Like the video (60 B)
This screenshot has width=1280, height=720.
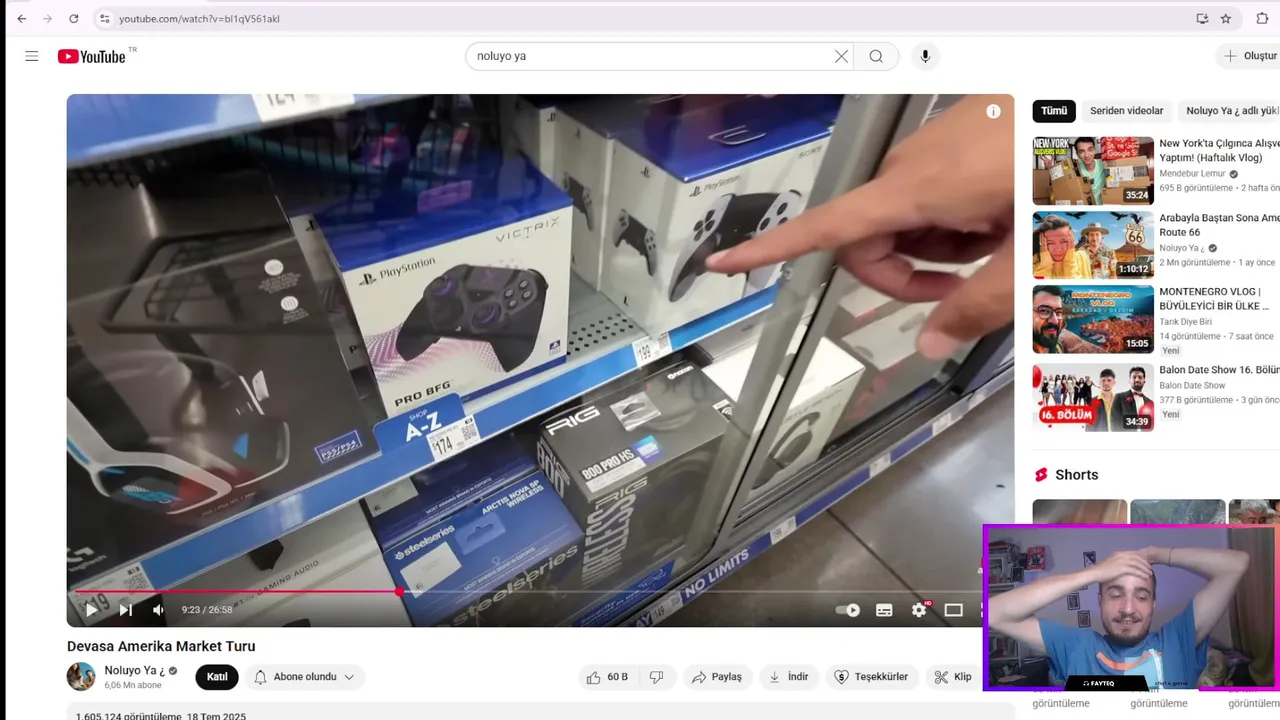click(608, 677)
